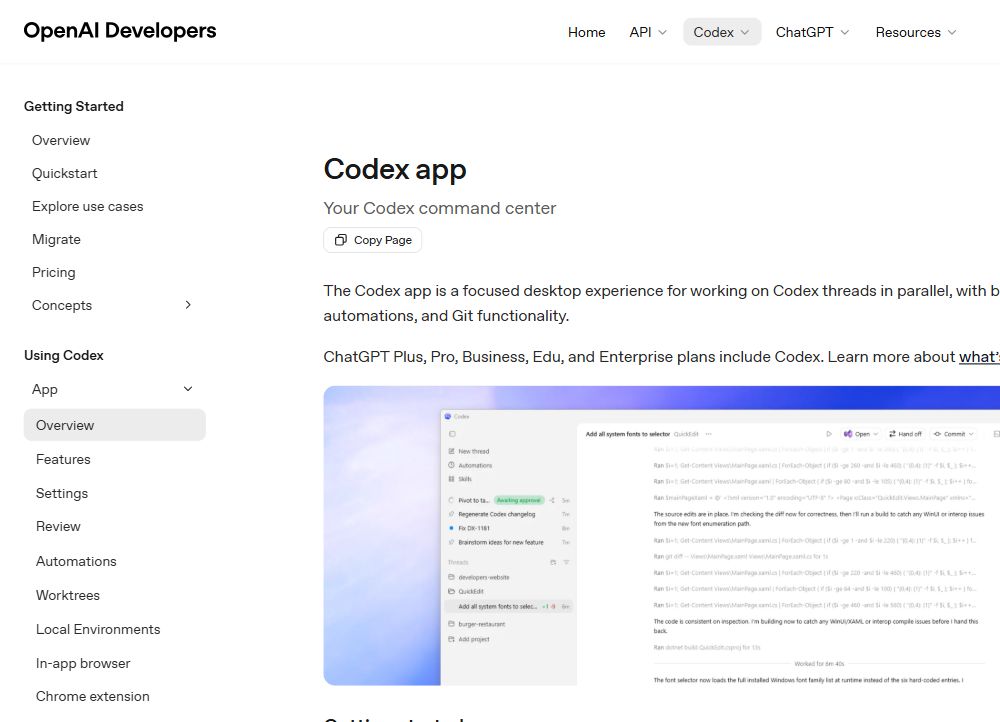The height and width of the screenshot is (722, 1000).
Task: Collapse the App section chevron
Action: 188,389
